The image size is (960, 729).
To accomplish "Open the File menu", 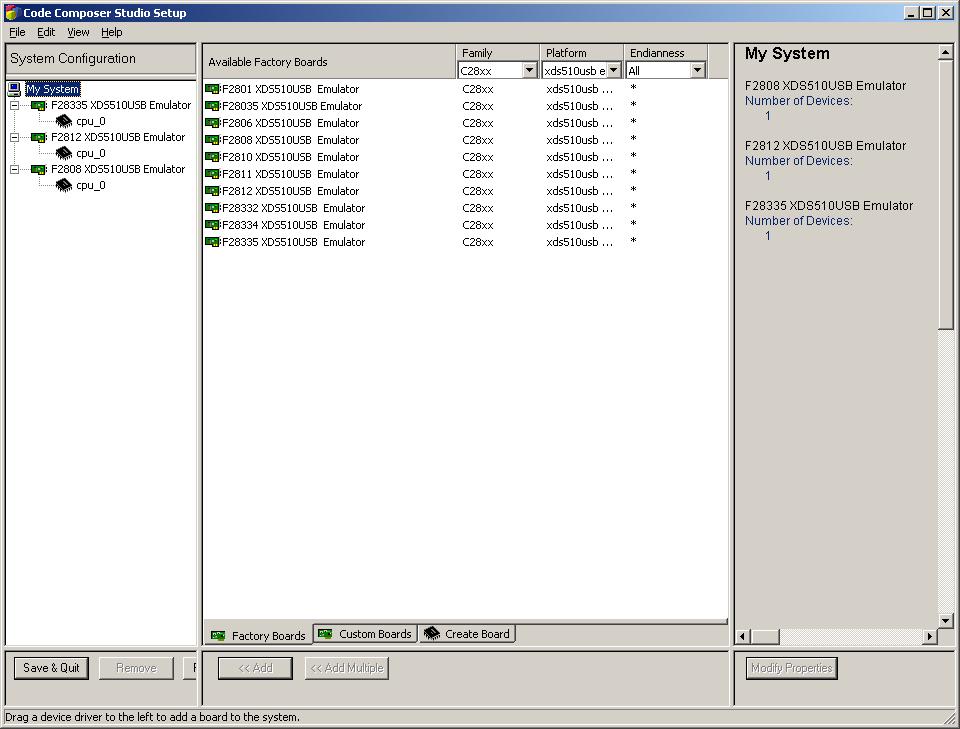I will [17, 32].
